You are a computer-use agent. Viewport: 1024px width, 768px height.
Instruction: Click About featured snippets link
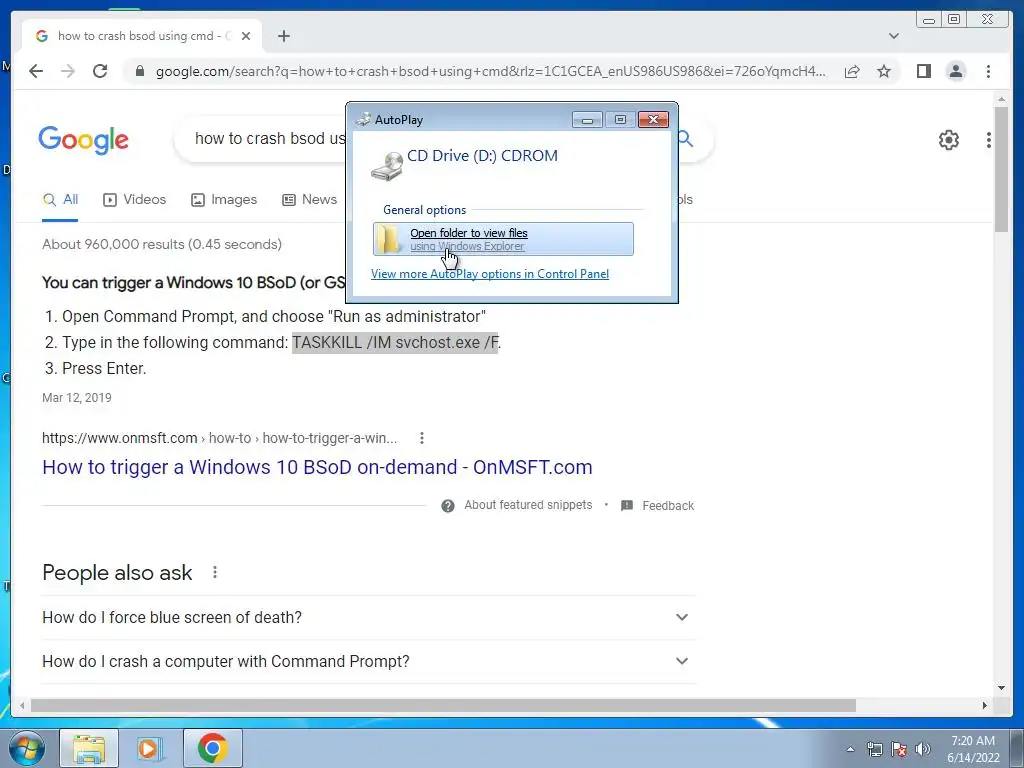click(528, 505)
